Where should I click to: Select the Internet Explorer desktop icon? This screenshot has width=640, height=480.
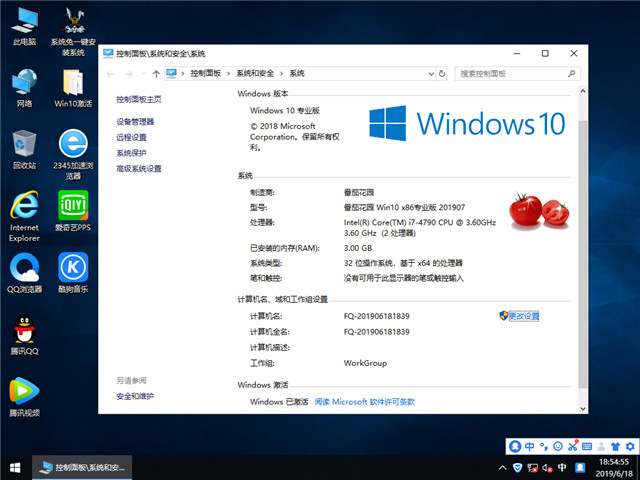point(24,216)
